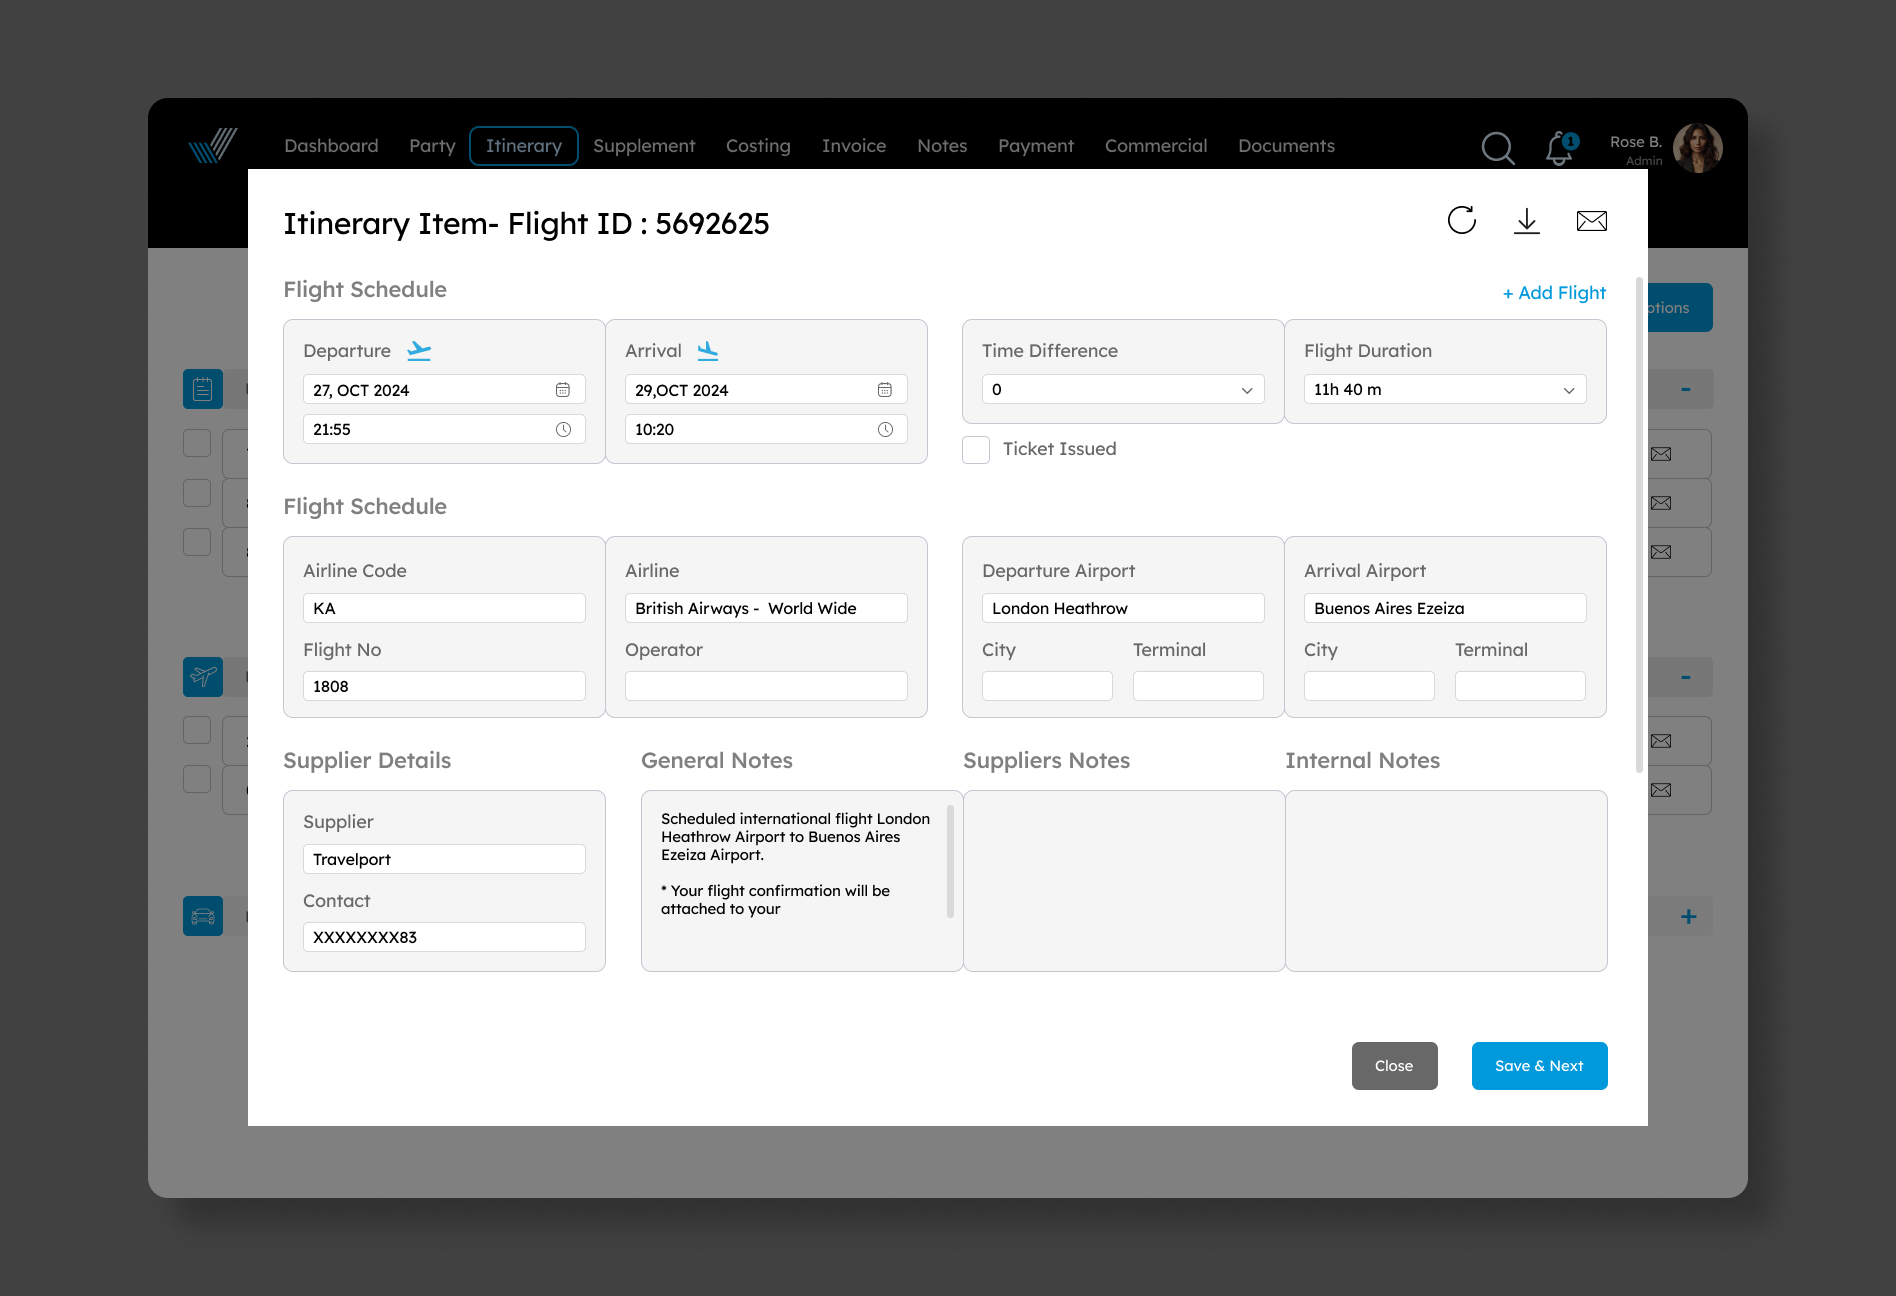Open the Commercial tab
Image resolution: width=1896 pixels, height=1296 pixels.
click(1156, 146)
